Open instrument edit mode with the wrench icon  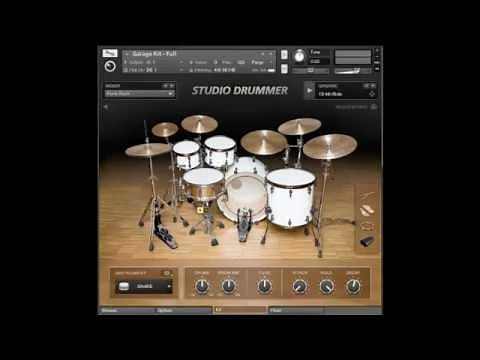pyautogui.click(x=110, y=53)
